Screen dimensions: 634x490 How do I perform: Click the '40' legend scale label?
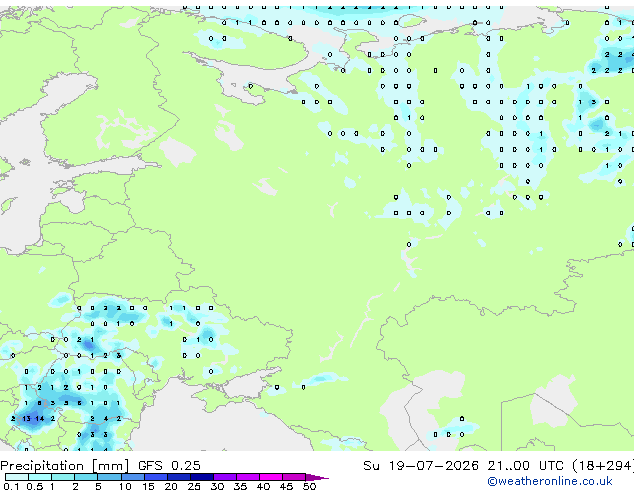point(263,486)
